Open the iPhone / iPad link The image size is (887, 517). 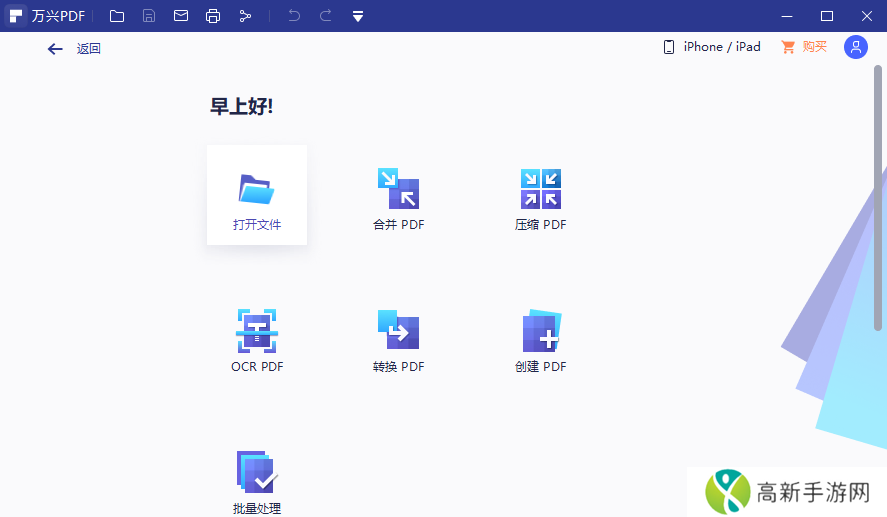[712, 47]
